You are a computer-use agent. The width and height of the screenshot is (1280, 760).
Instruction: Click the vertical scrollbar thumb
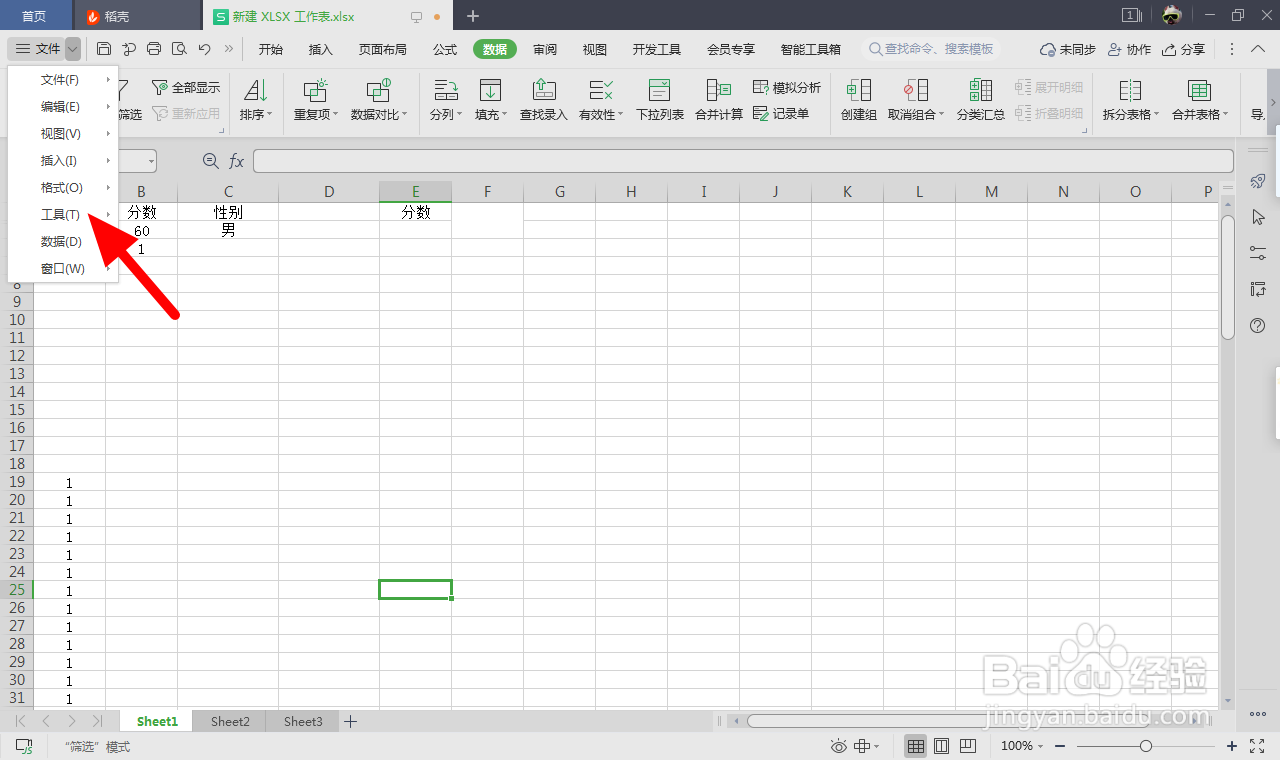coord(1227,277)
